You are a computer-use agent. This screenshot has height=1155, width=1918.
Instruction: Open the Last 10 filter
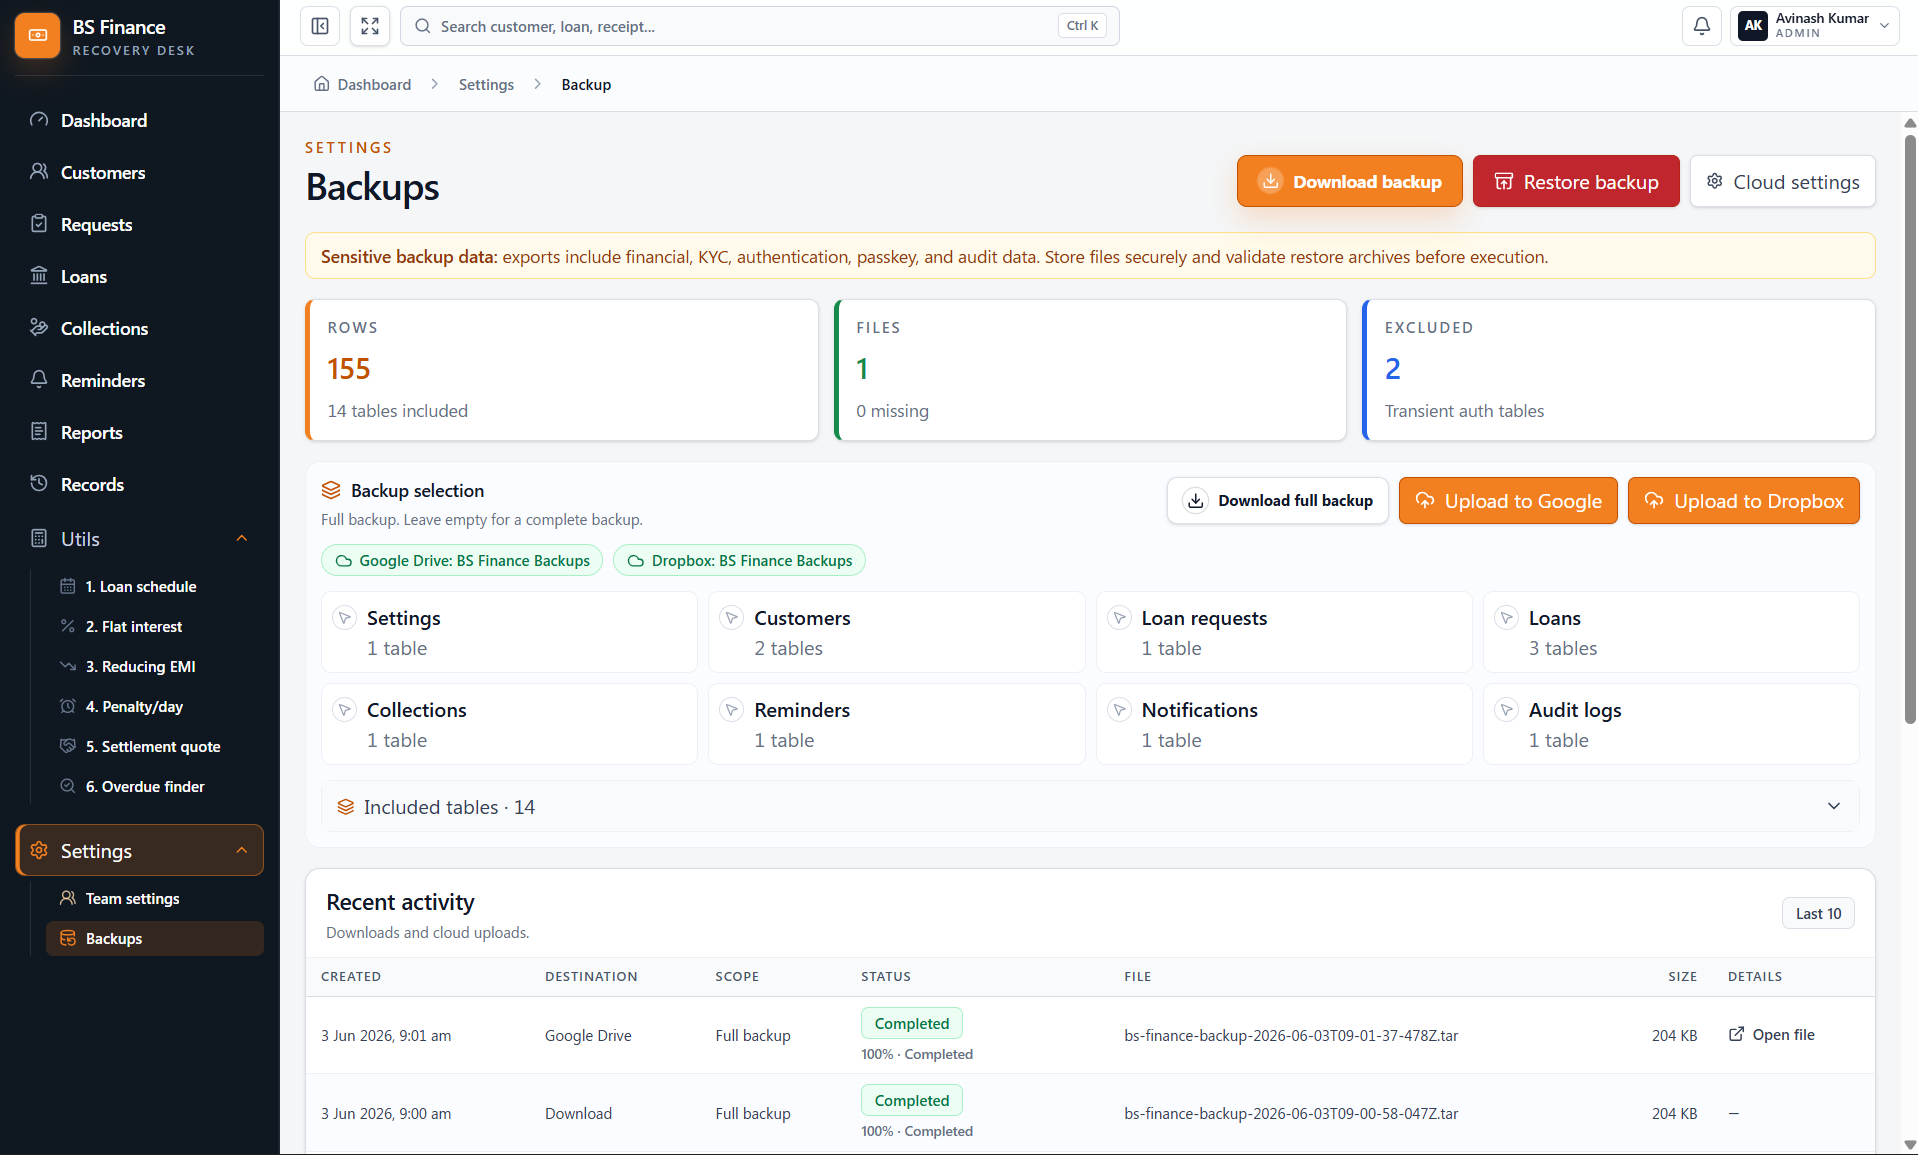(1818, 913)
